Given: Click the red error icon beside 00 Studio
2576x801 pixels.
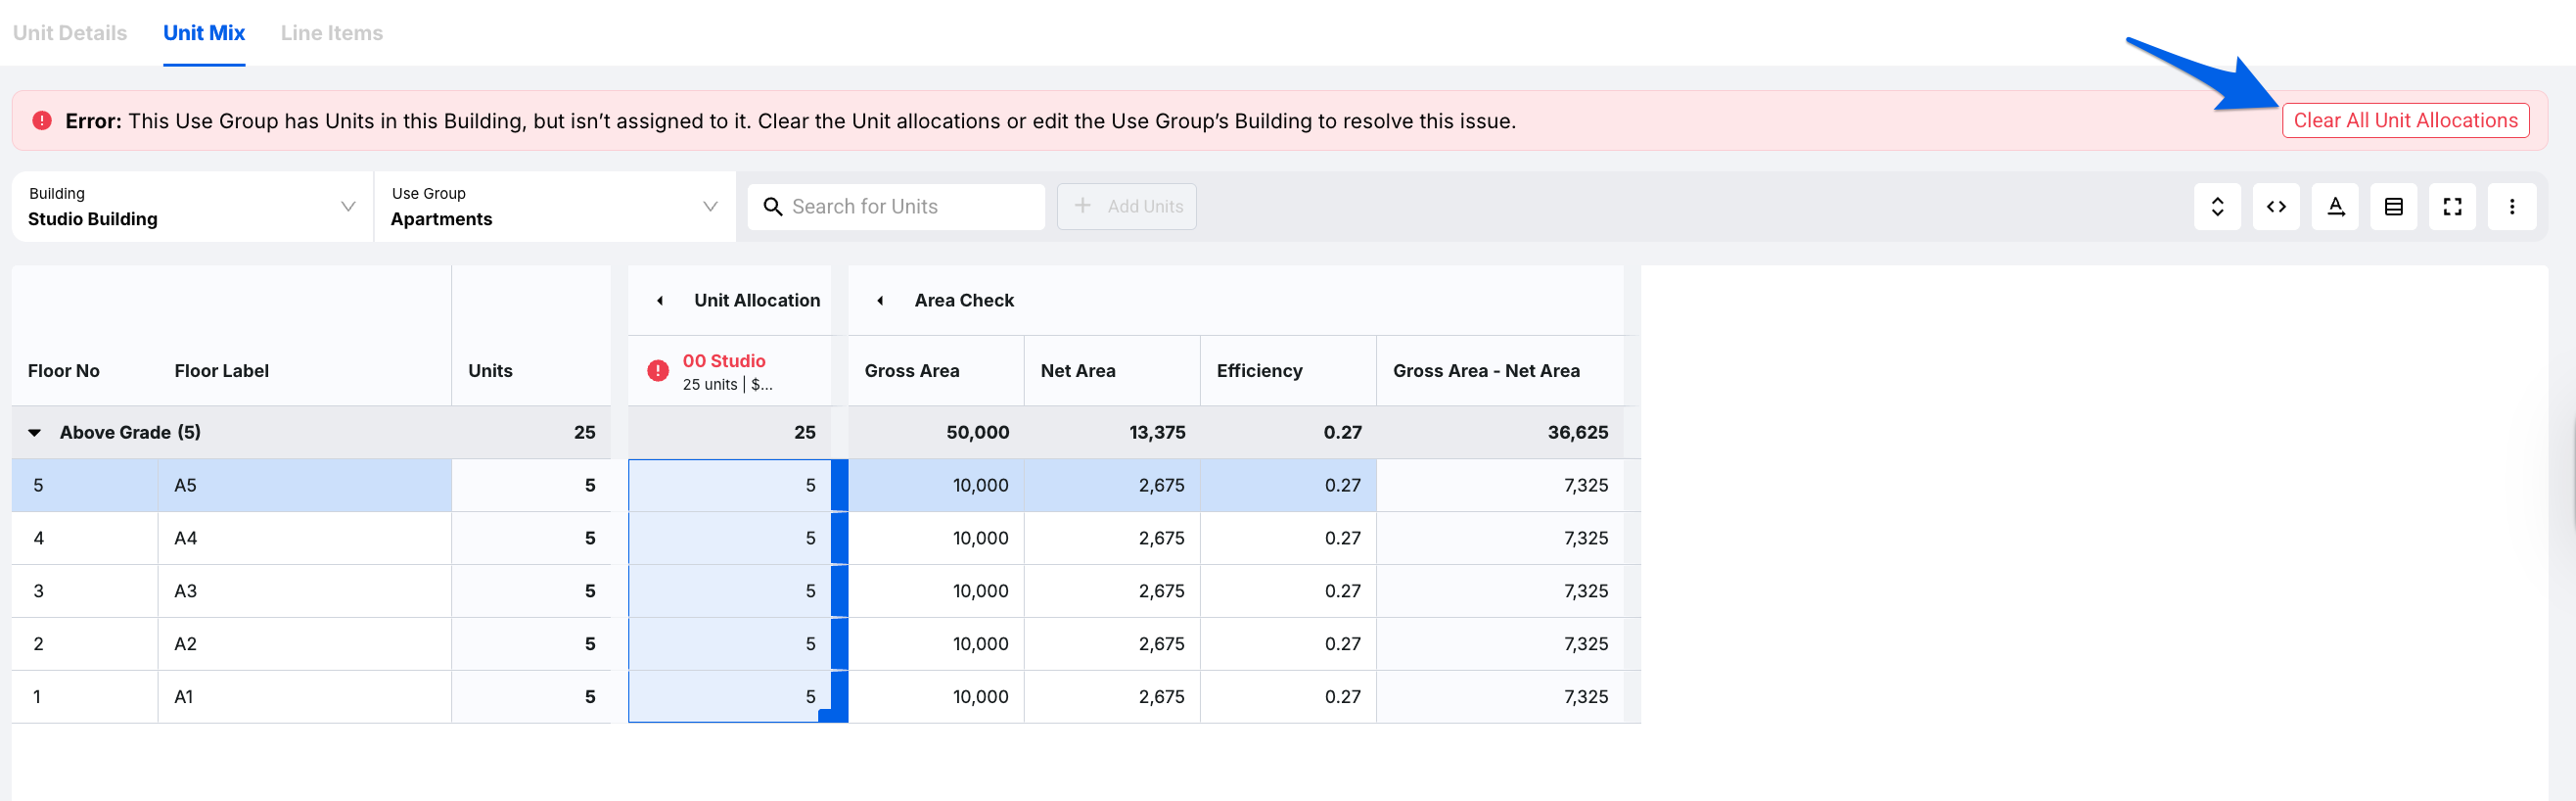Looking at the screenshot, I should point(658,371).
